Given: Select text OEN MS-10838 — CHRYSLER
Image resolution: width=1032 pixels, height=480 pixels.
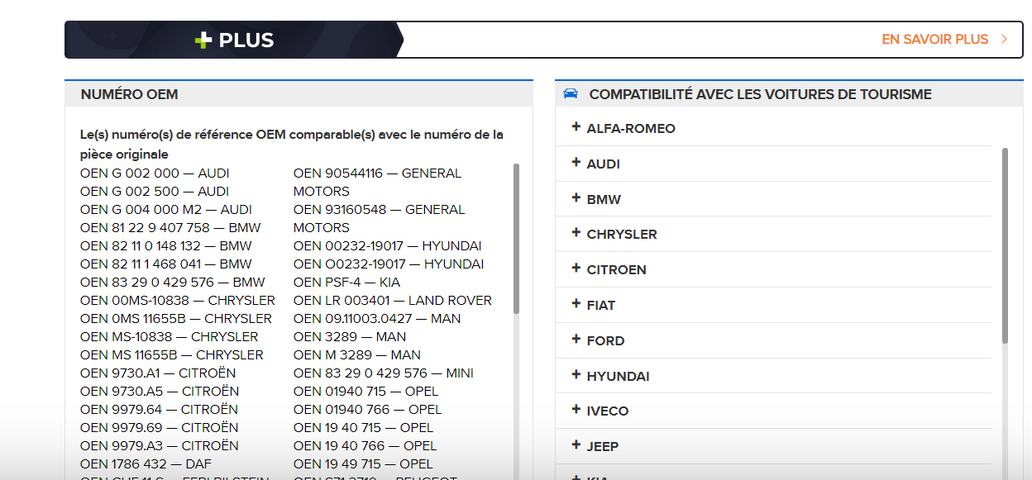Looking at the screenshot, I should tap(169, 337).
